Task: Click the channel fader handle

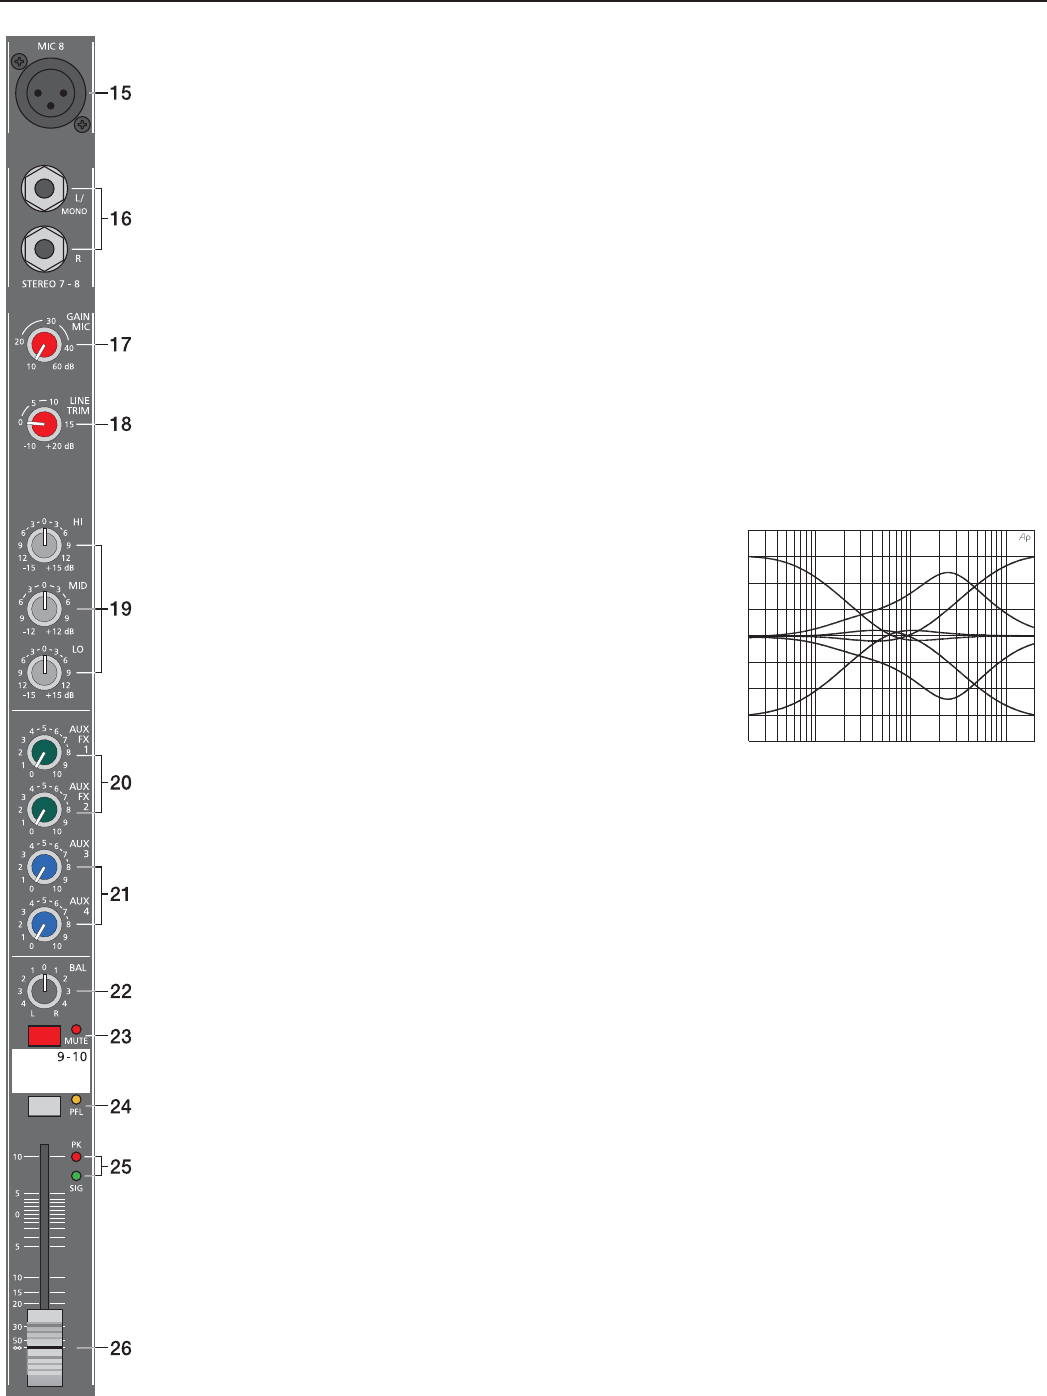Action: click(x=45, y=1347)
